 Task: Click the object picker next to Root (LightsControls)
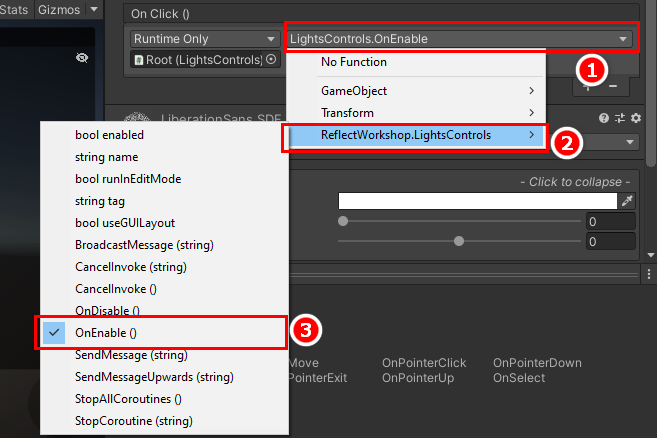tap(271, 60)
